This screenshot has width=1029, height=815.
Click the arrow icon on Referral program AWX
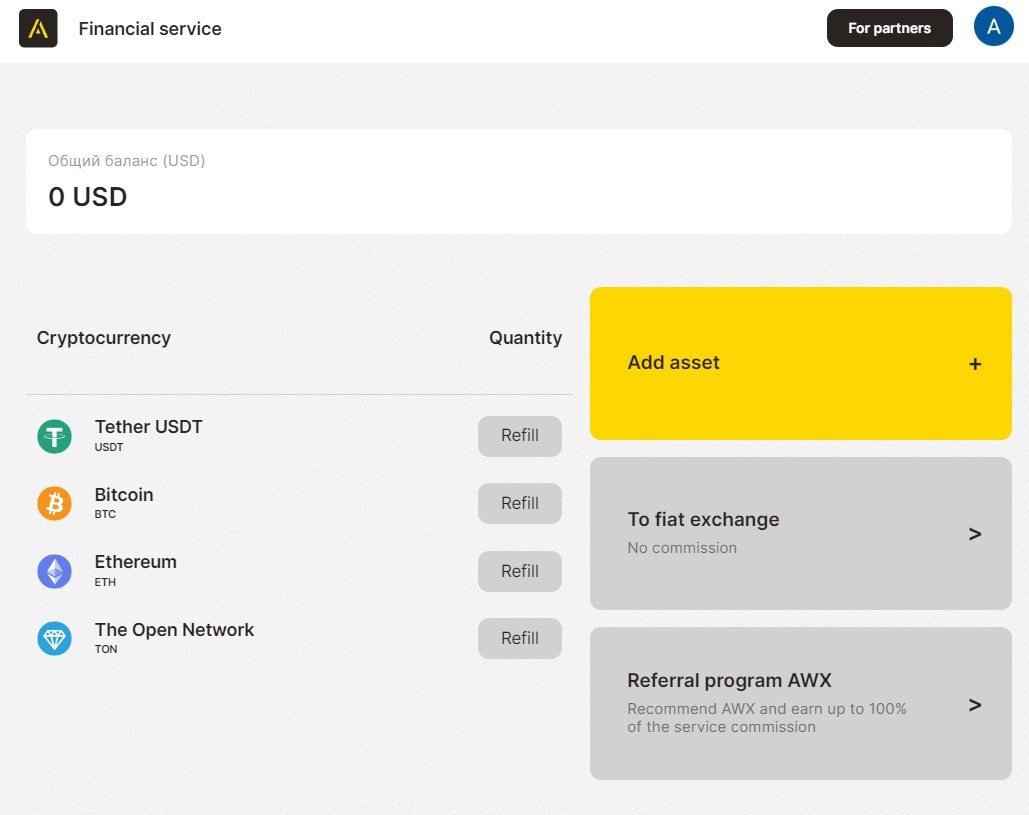pos(975,705)
